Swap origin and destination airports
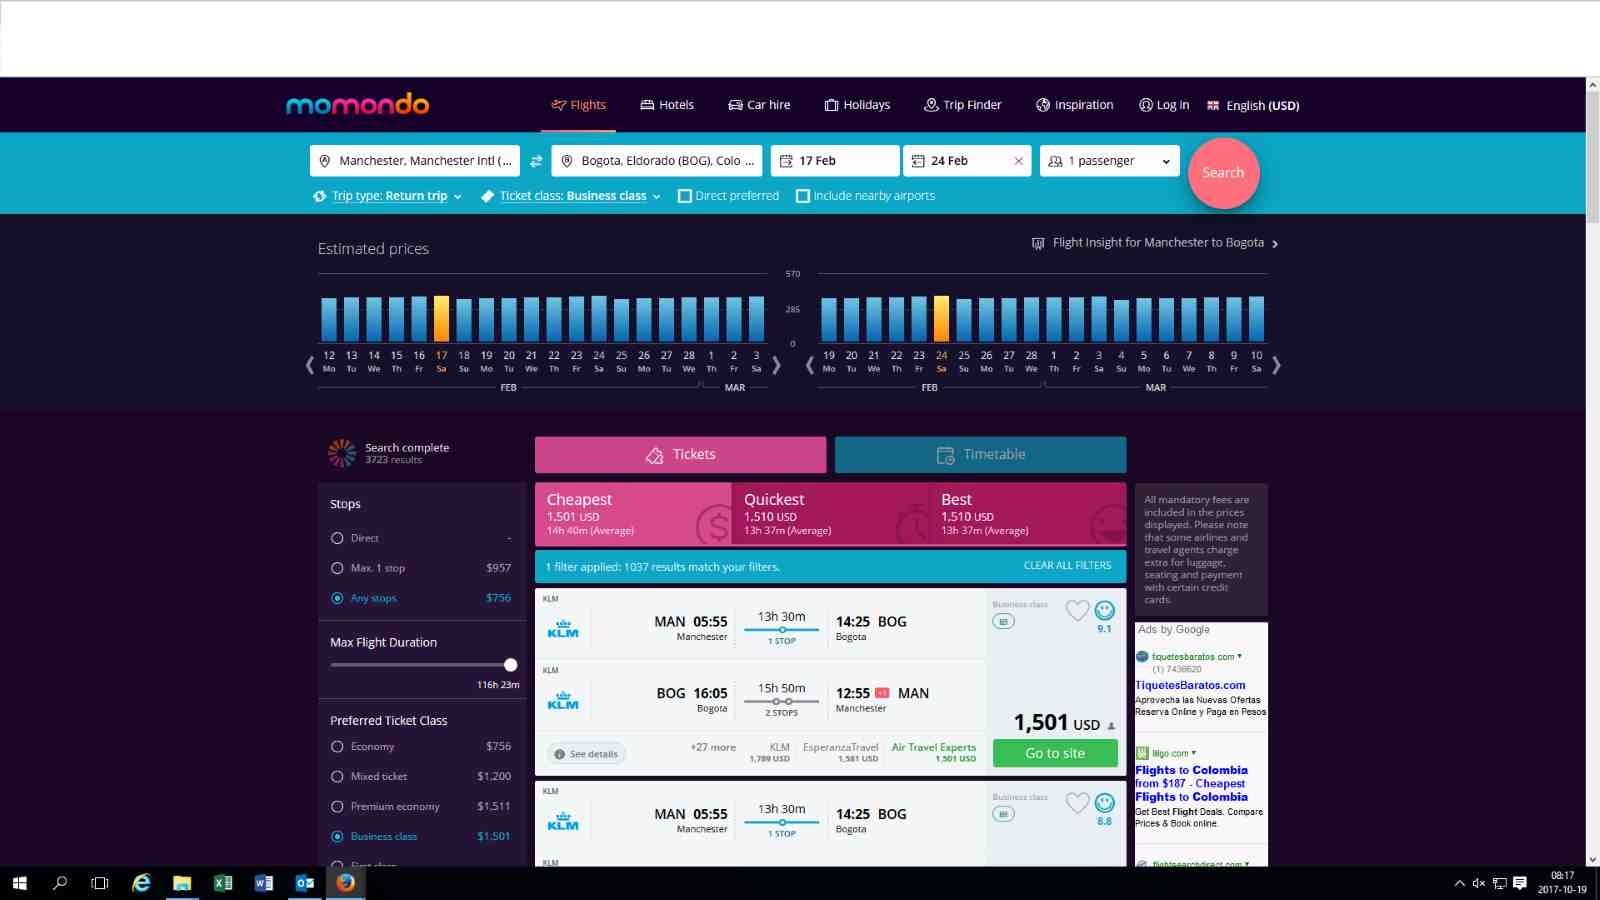1600x900 pixels. [536, 161]
